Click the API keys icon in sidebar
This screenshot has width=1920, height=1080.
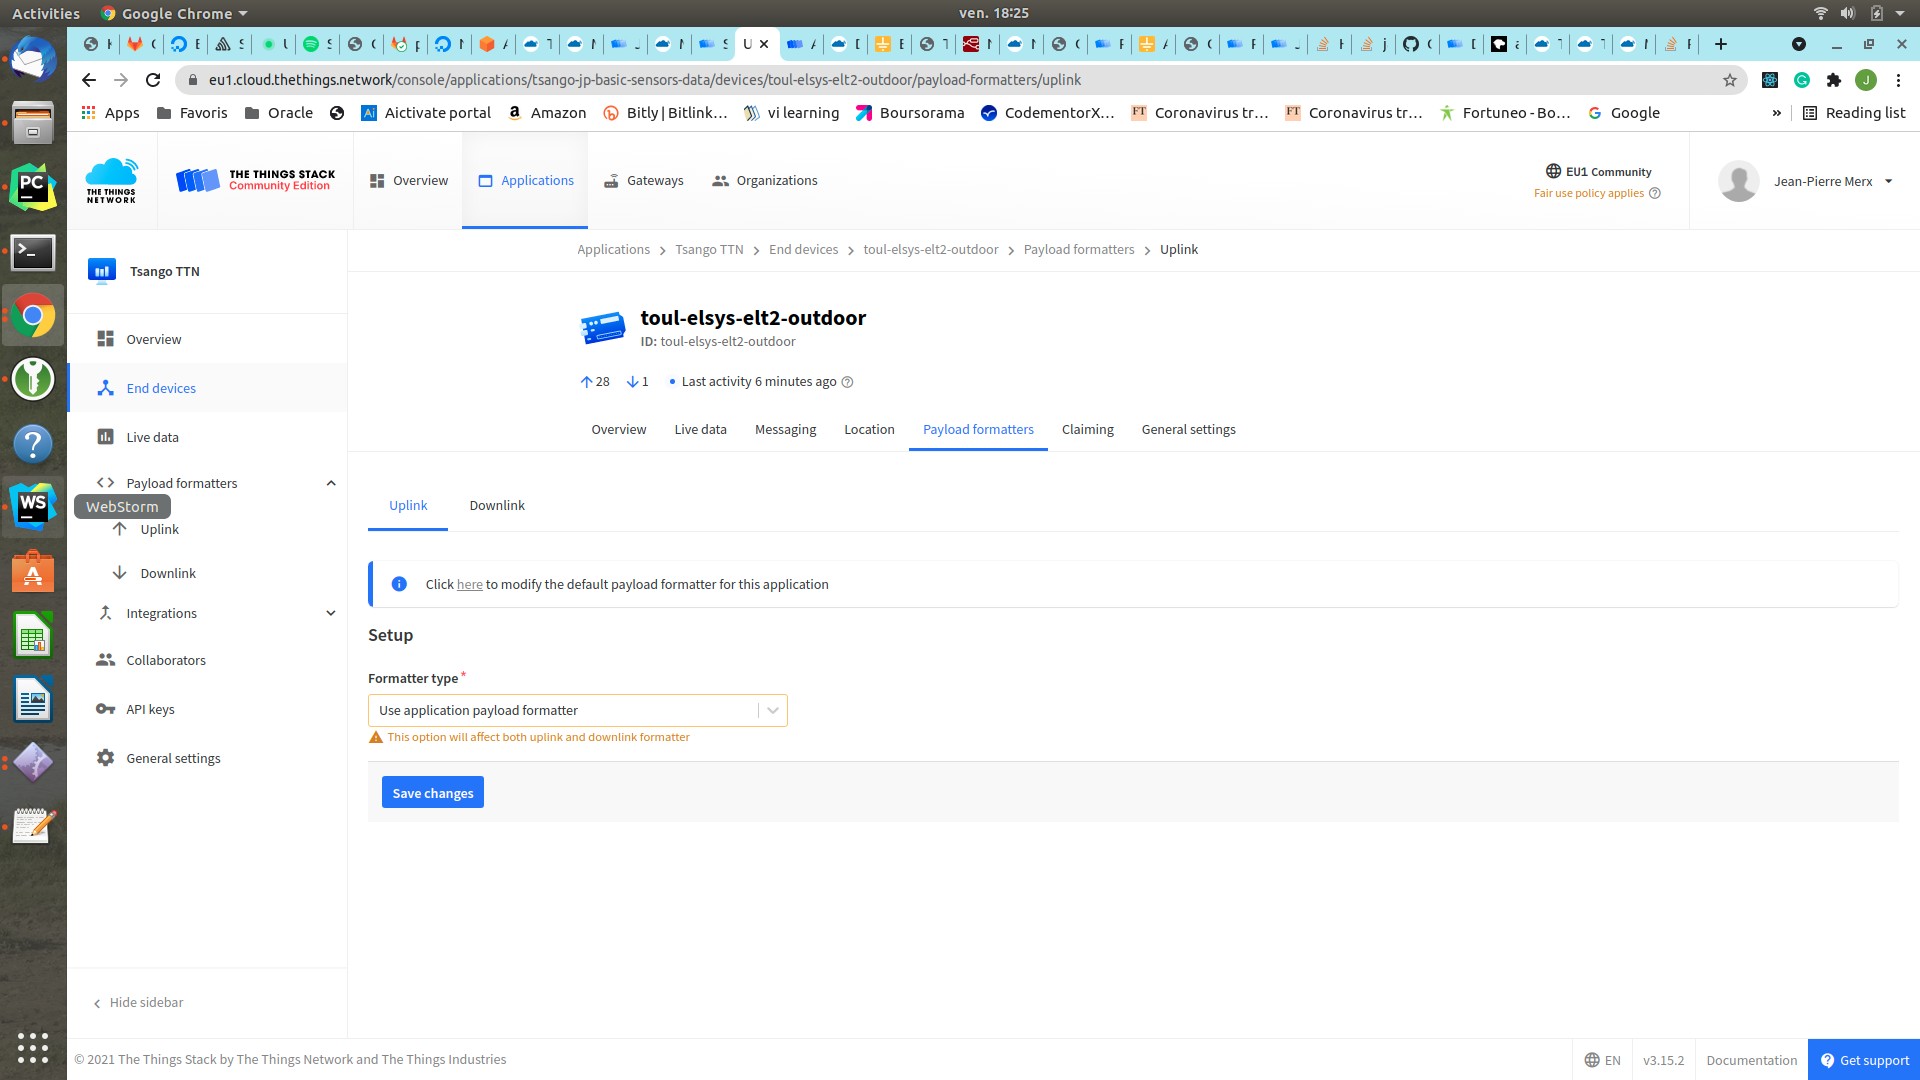click(107, 708)
